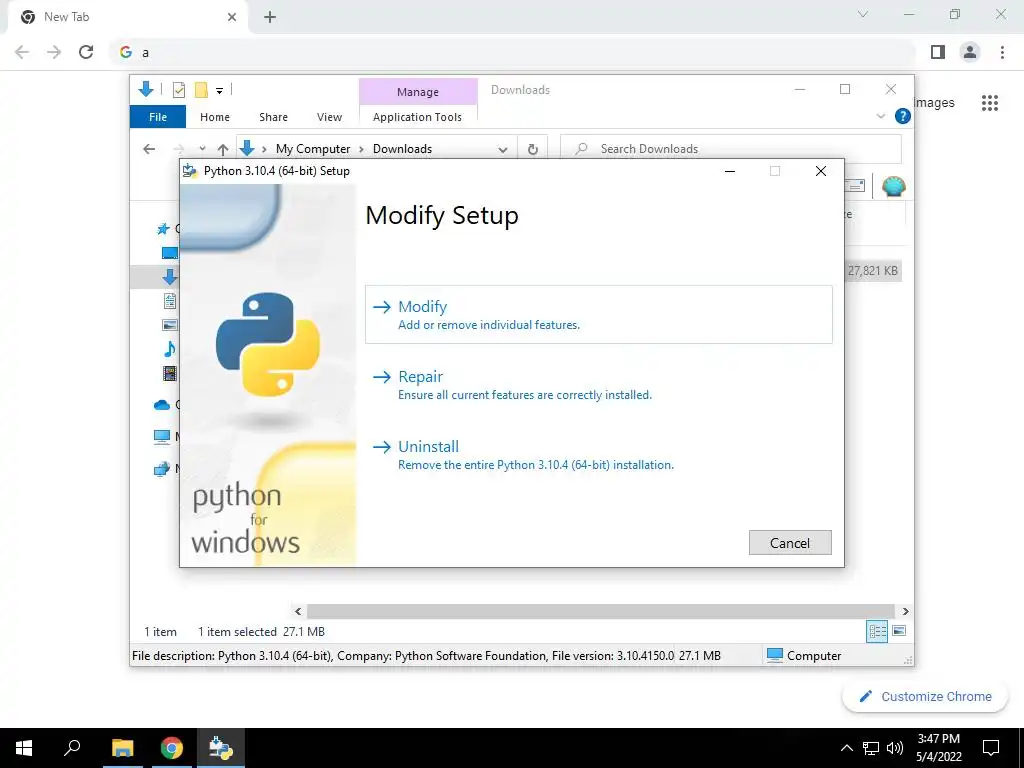The height and width of the screenshot is (768, 1024).
Task: Open Windows taskbar search
Action: (72, 748)
